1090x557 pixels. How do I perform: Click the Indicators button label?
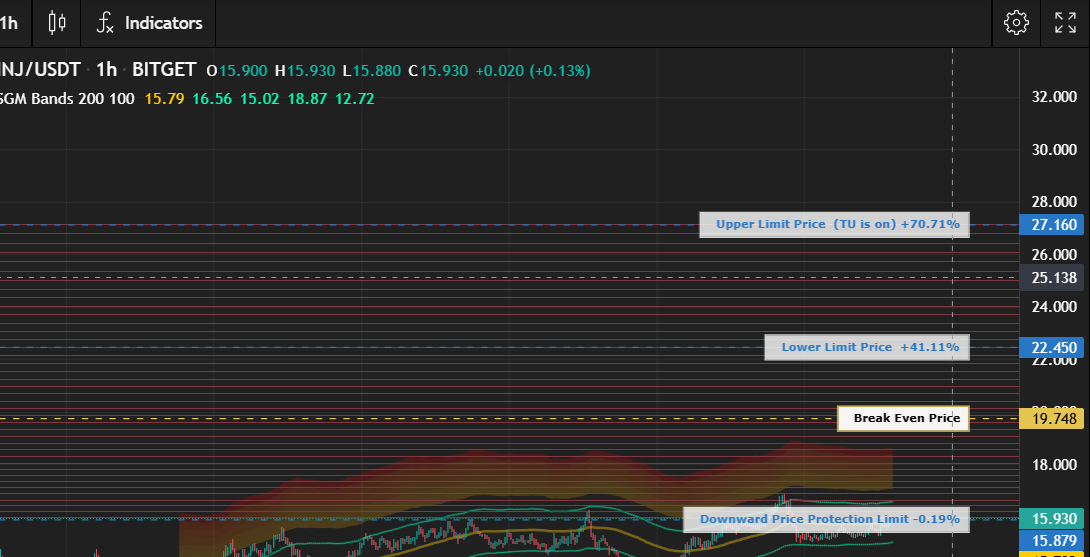(x=163, y=23)
